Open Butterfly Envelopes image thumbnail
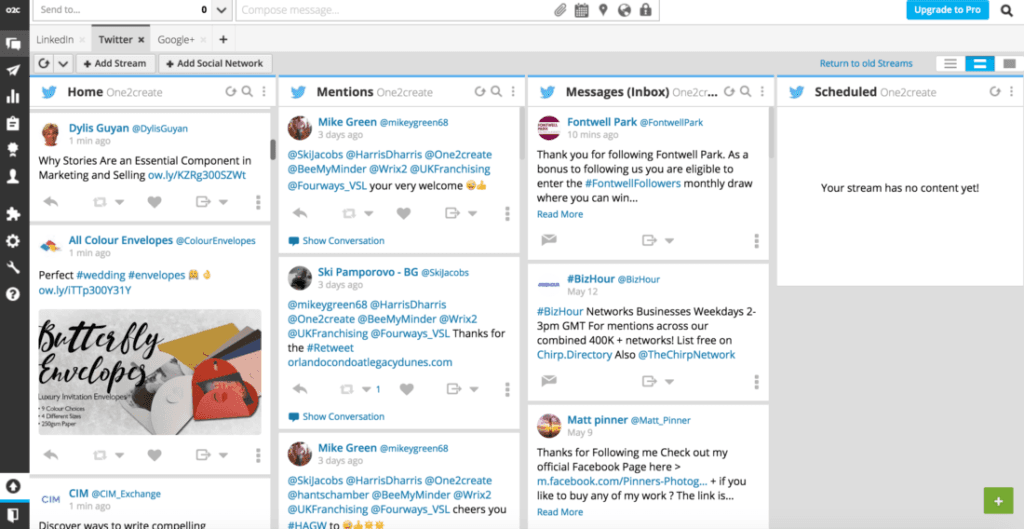 pyautogui.click(x=150, y=372)
